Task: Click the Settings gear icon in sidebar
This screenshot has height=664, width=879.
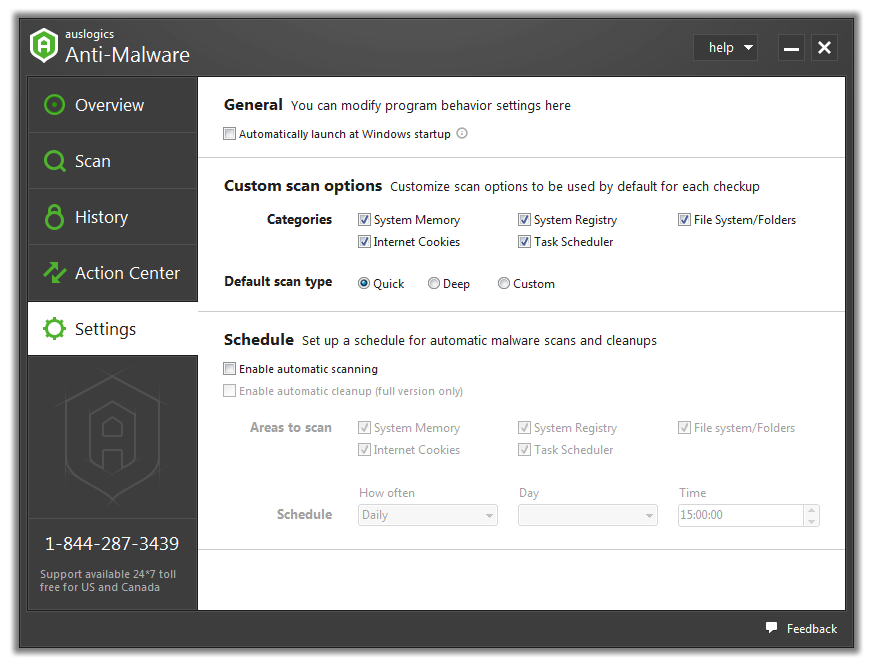Action: coord(54,329)
